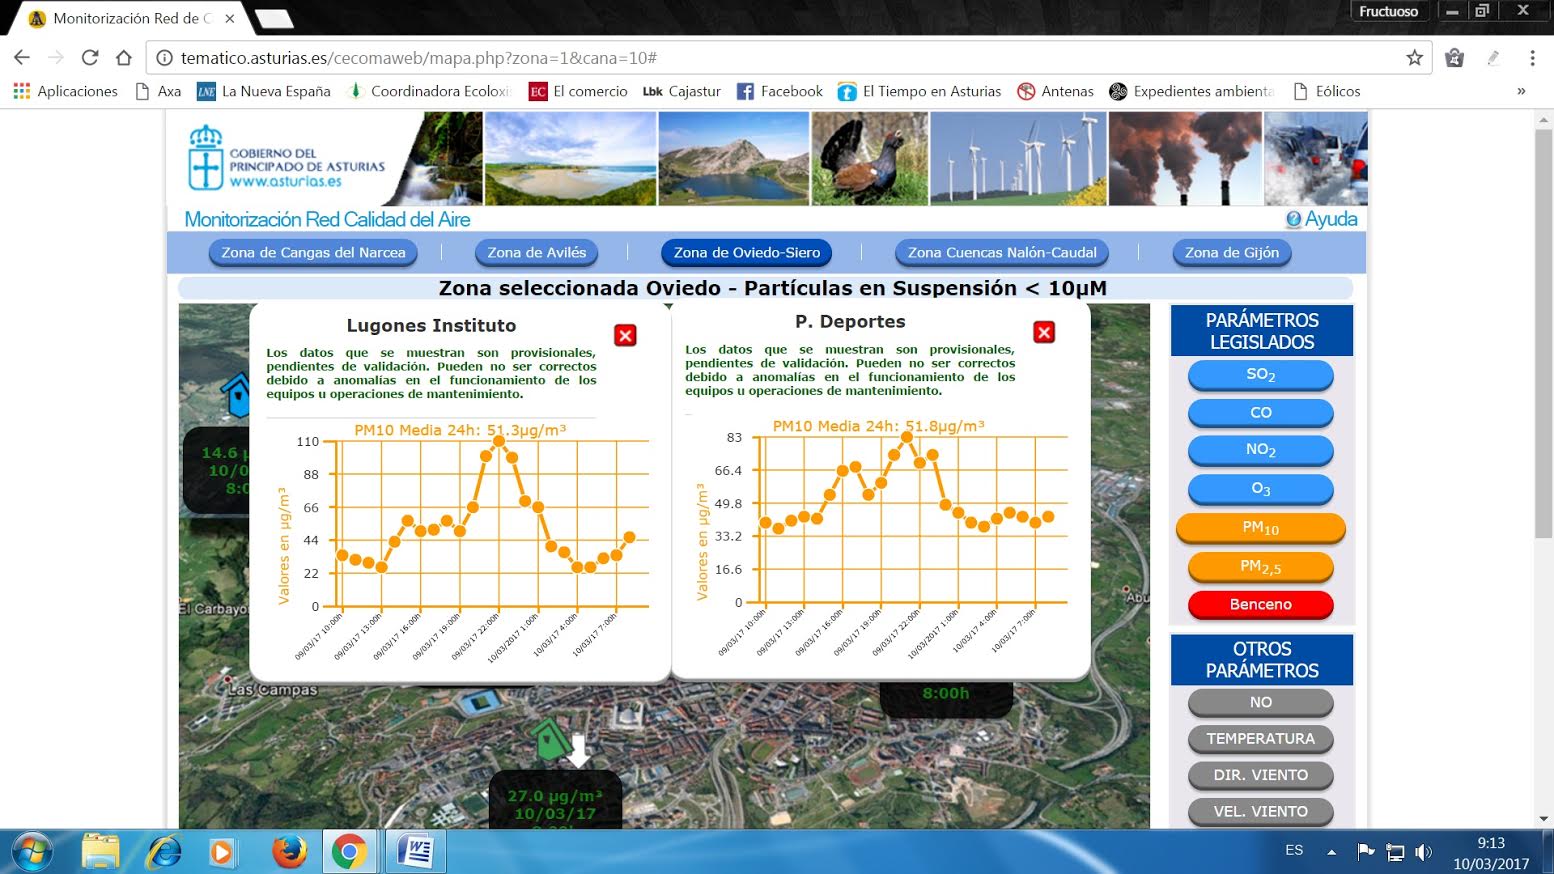Switch to Zona de Avilés
The image size is (1554, 874).
tap(536, 253)
